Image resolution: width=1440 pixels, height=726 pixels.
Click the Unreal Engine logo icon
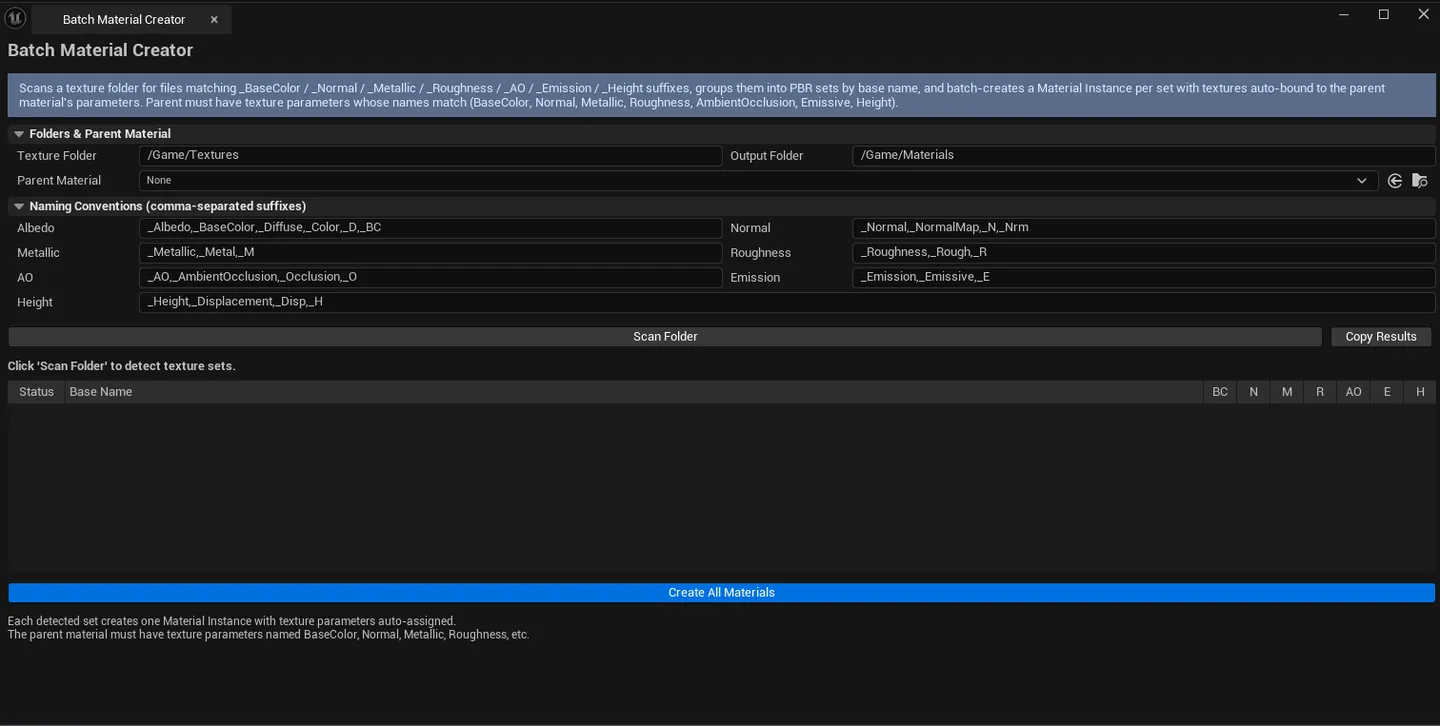(x=15, y=17)
